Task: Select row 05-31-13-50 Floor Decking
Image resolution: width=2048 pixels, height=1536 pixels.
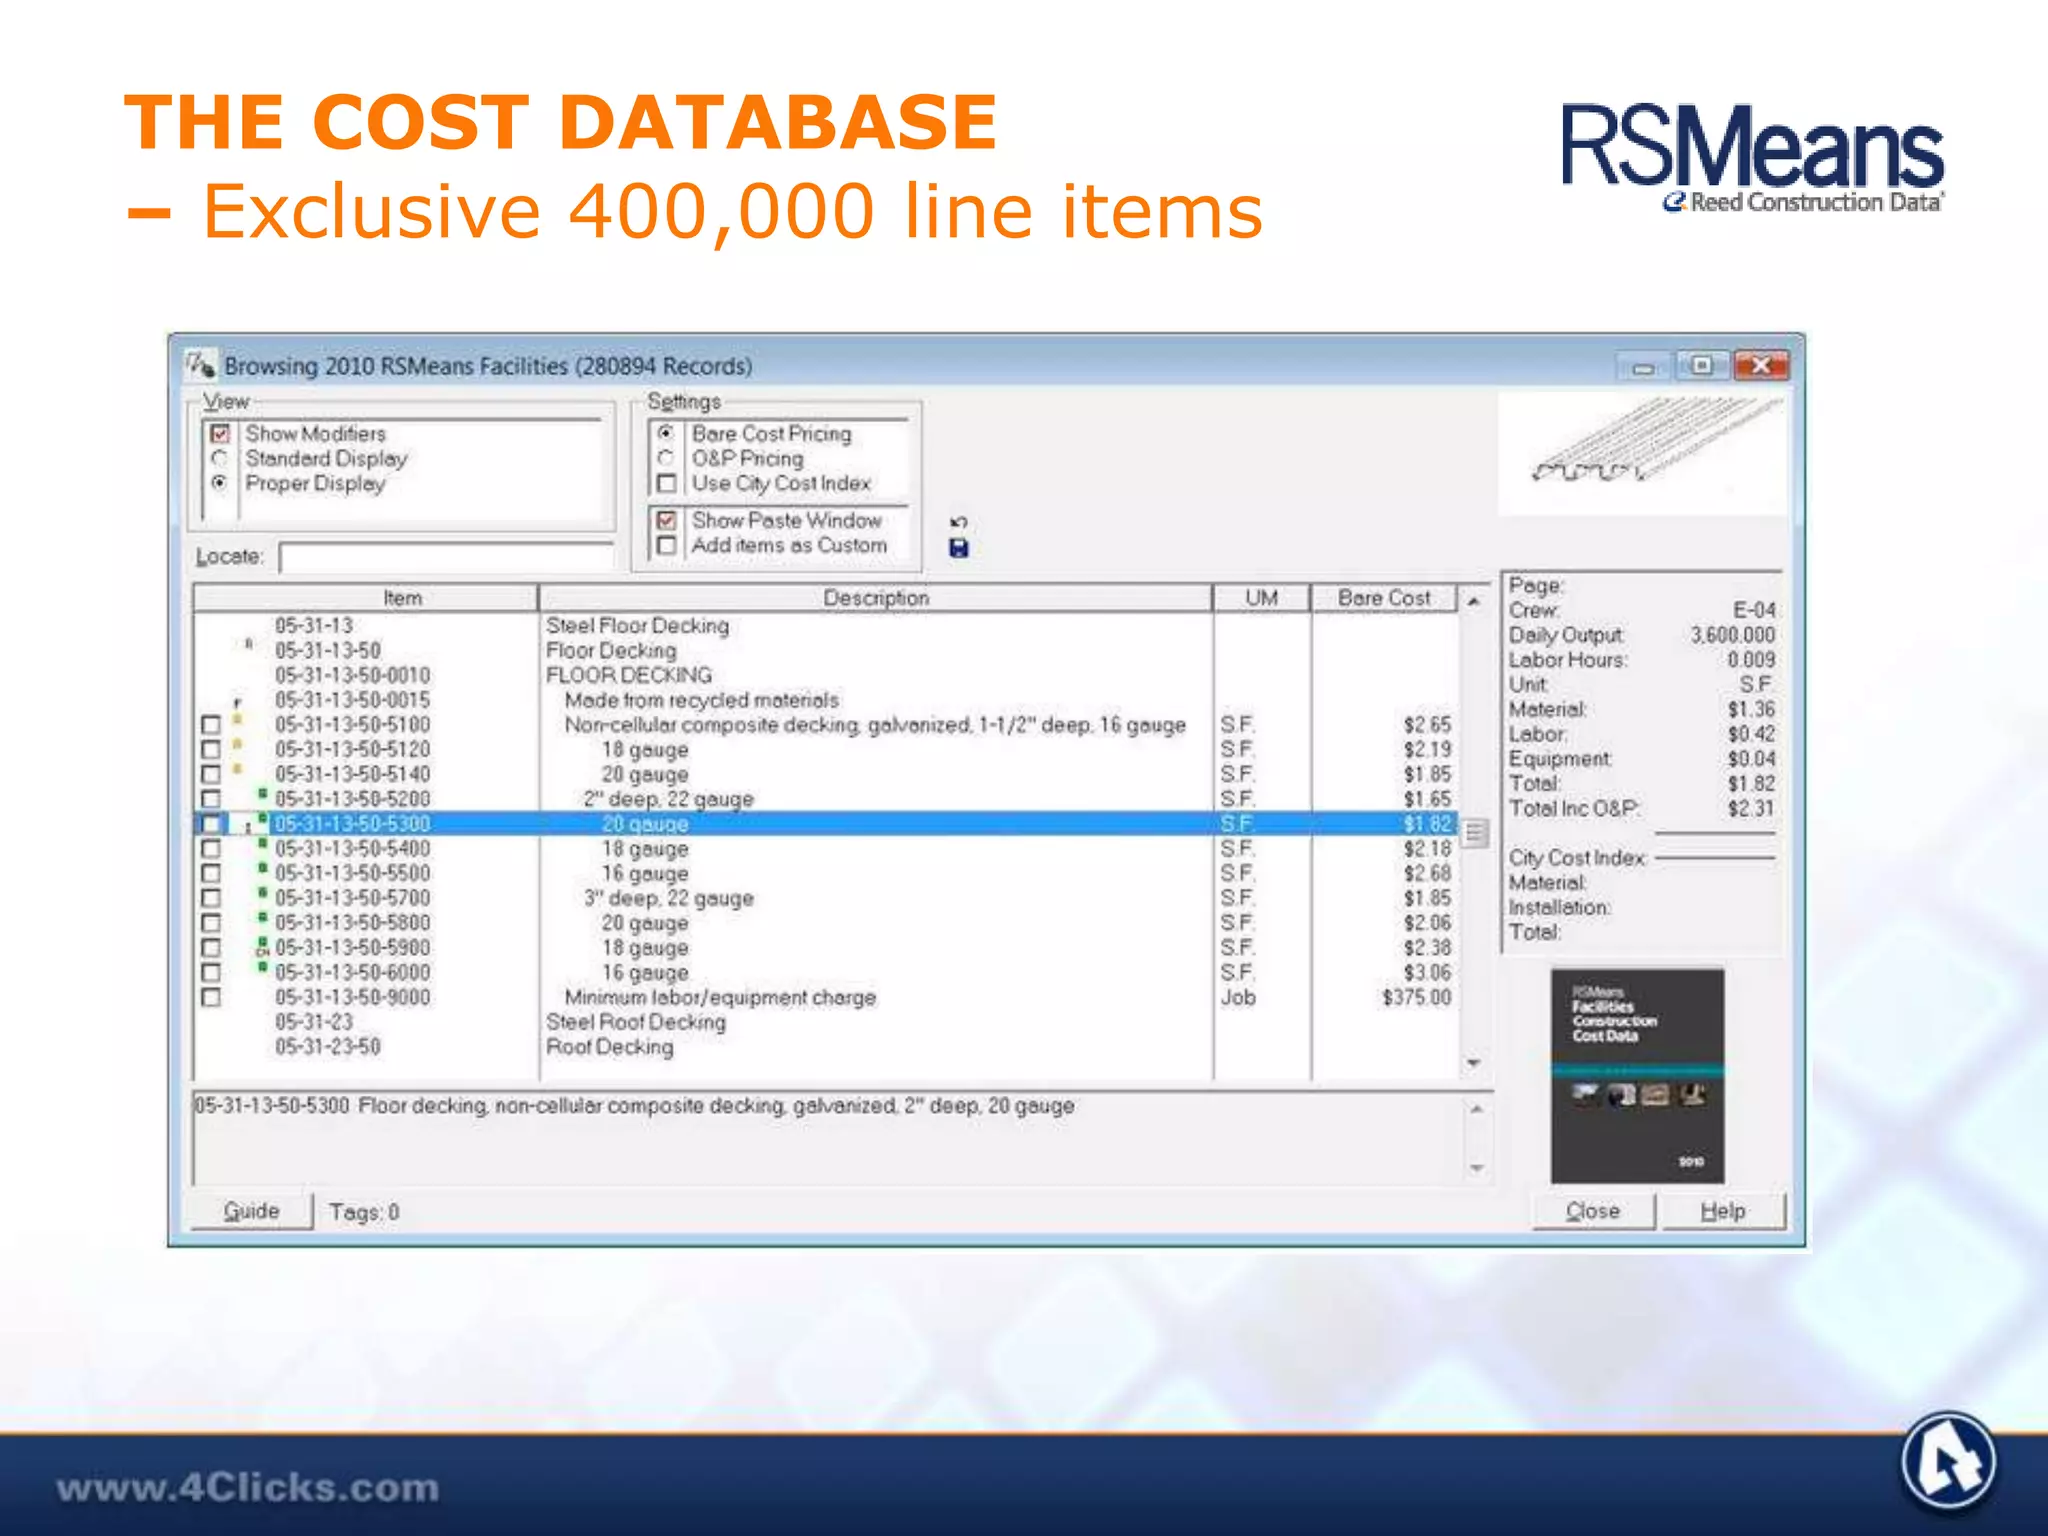Action: 825,650
